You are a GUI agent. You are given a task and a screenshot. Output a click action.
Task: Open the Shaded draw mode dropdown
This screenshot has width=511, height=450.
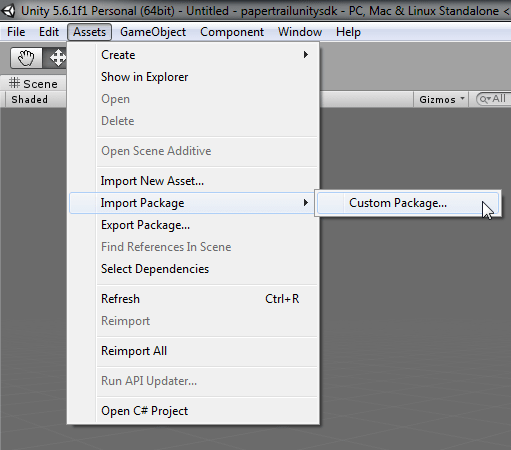pyautogui.click(x=33, y=99)
